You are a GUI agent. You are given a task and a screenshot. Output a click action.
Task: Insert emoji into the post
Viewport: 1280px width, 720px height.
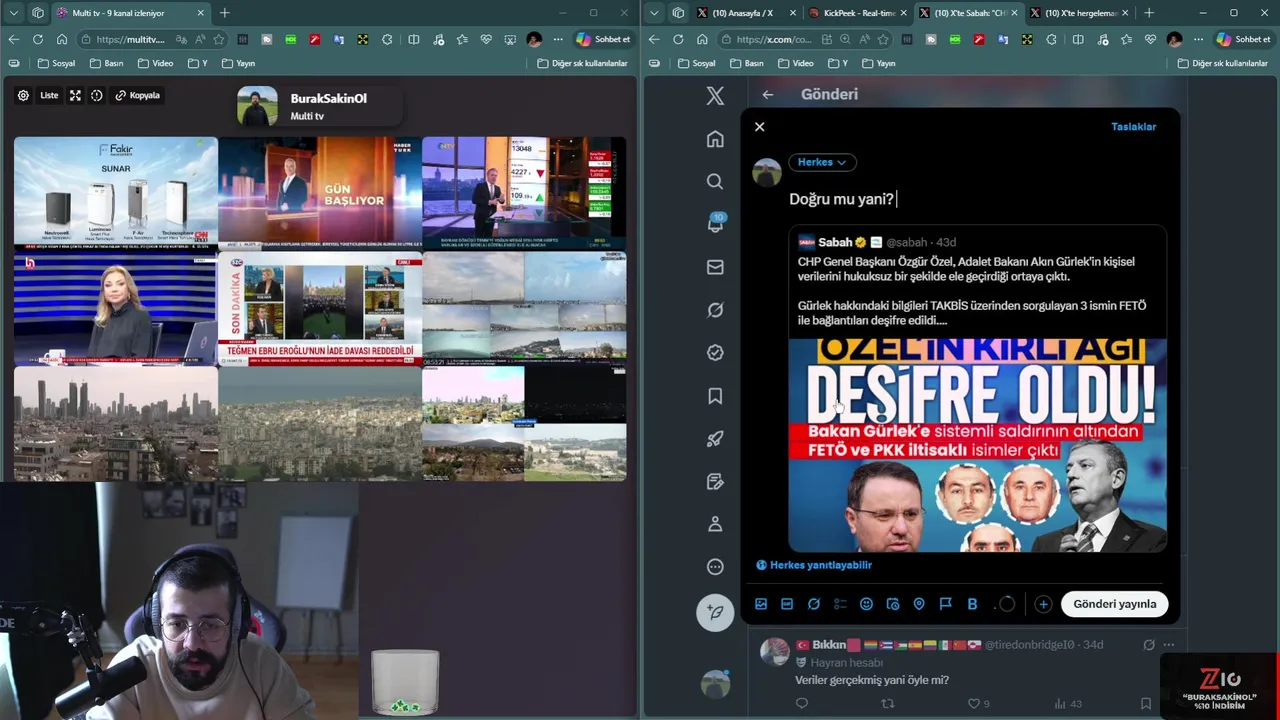(x=866, y=604)
